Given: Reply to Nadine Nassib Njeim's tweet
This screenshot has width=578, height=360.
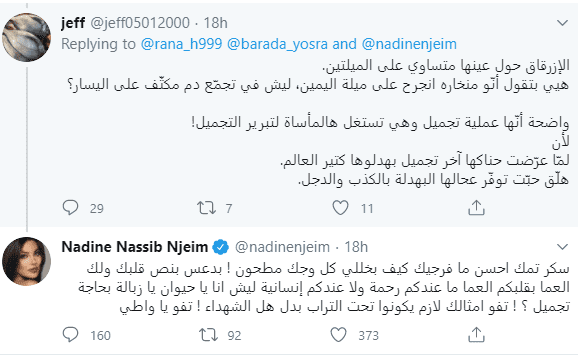Looking at the screenshot, I should coord(70,335).
